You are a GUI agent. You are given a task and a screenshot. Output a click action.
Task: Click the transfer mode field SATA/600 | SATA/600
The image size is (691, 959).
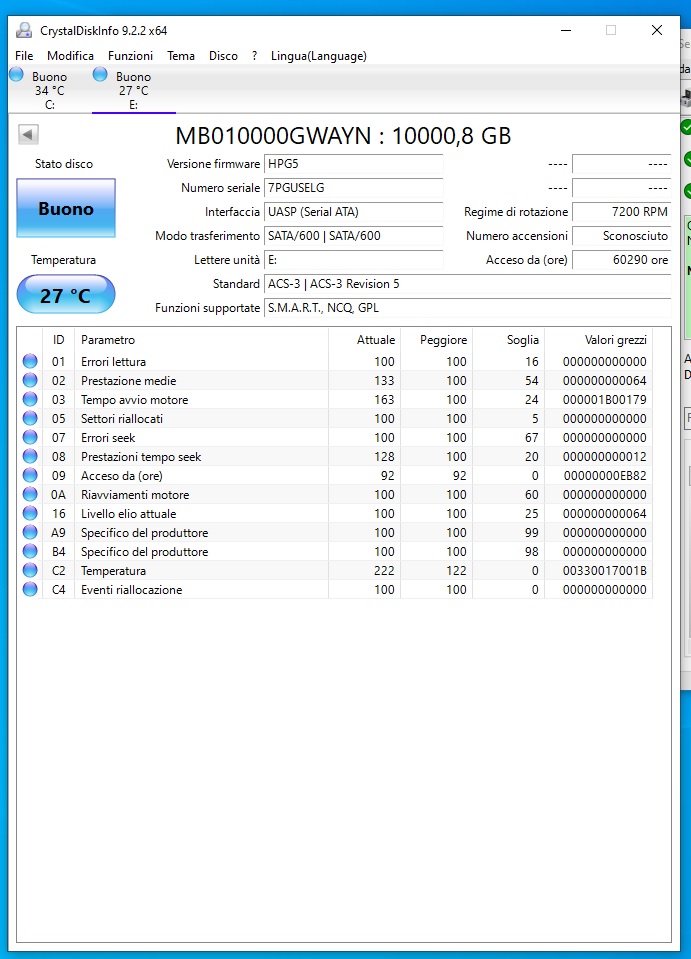pyautogui.click(x=353, y=235)
